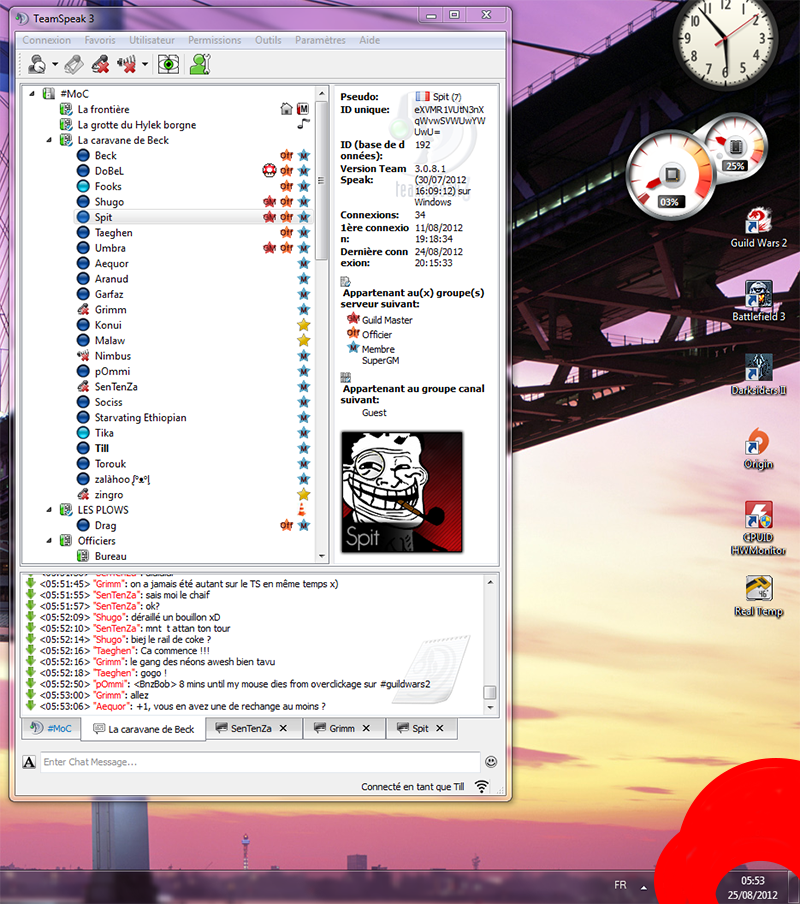The width and height of the screenshot is (800, 904).
Task: Close the Grimm chat tab
Action: pos(366,728)
